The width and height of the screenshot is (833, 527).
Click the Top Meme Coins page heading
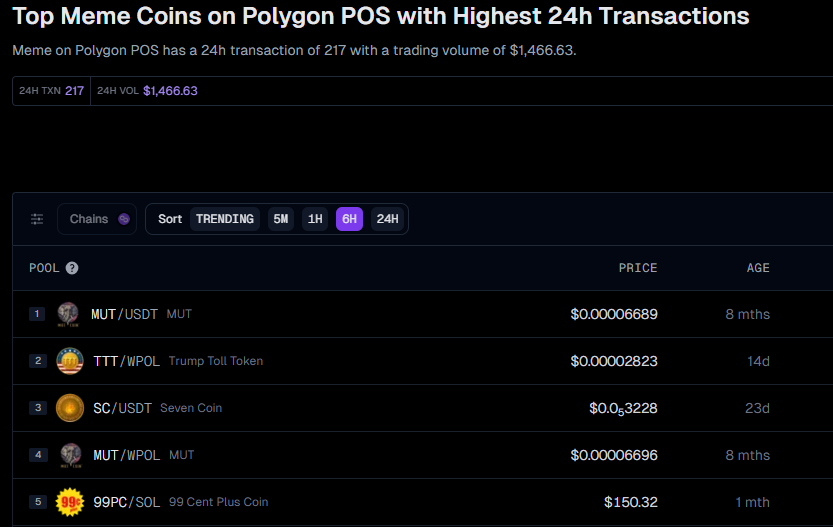point(380,16)
